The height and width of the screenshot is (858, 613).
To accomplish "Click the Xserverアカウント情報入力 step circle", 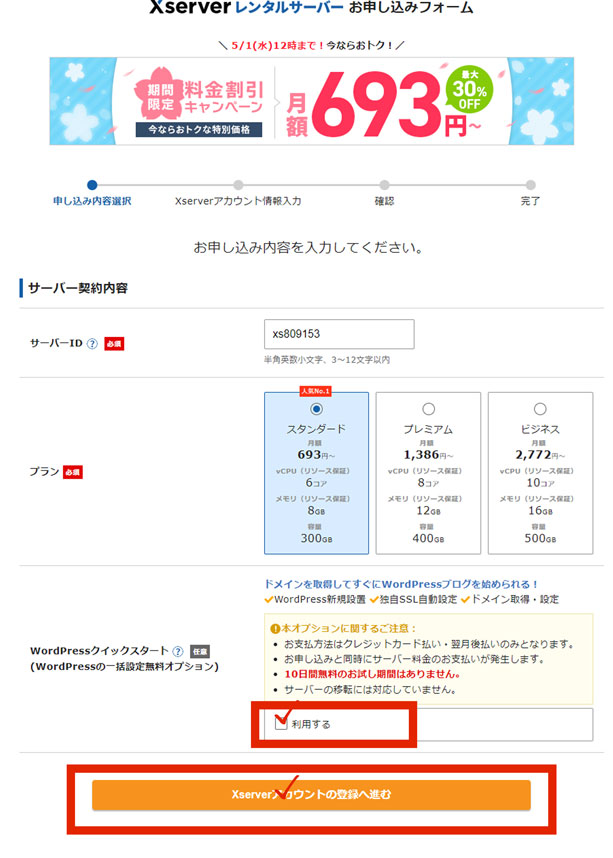I will click(238, 184).
